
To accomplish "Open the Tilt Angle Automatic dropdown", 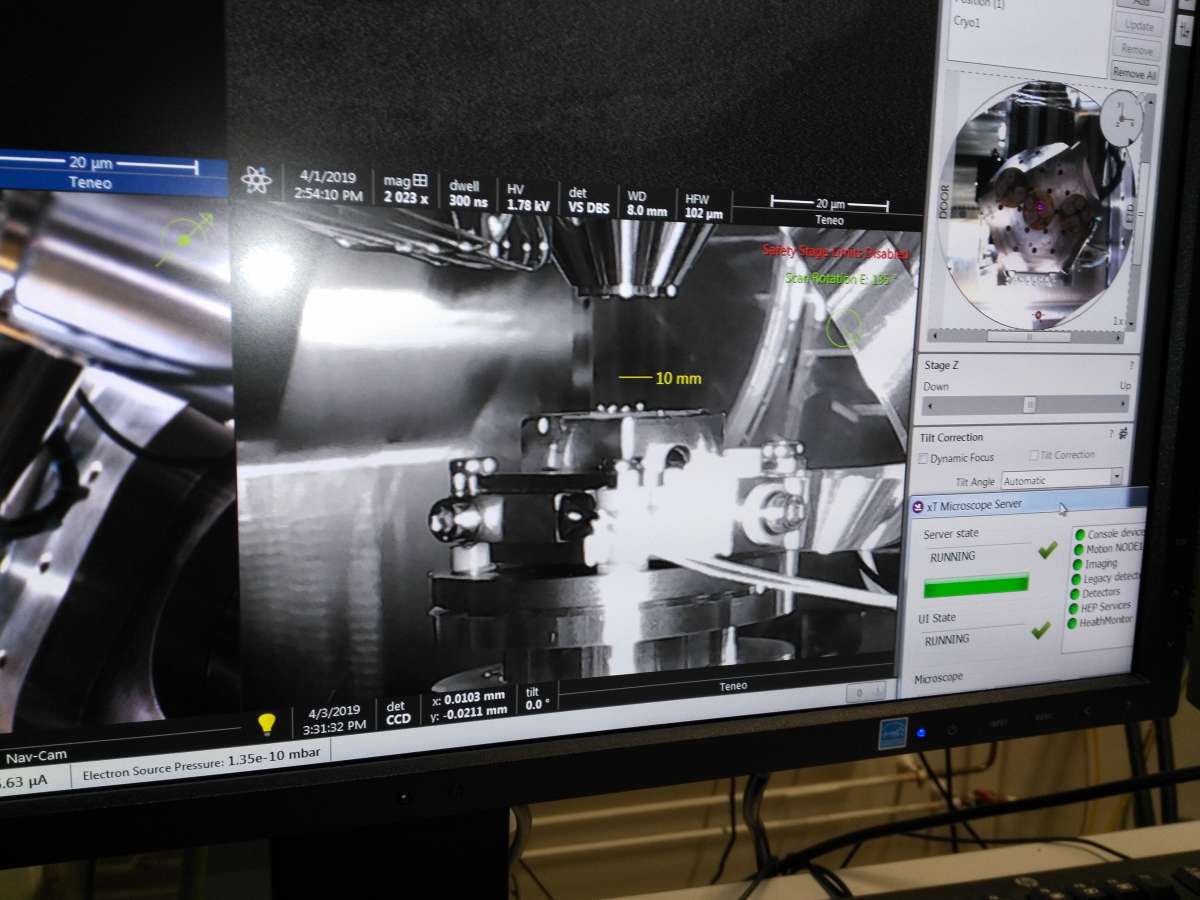I will click(x=1062, y=479).
